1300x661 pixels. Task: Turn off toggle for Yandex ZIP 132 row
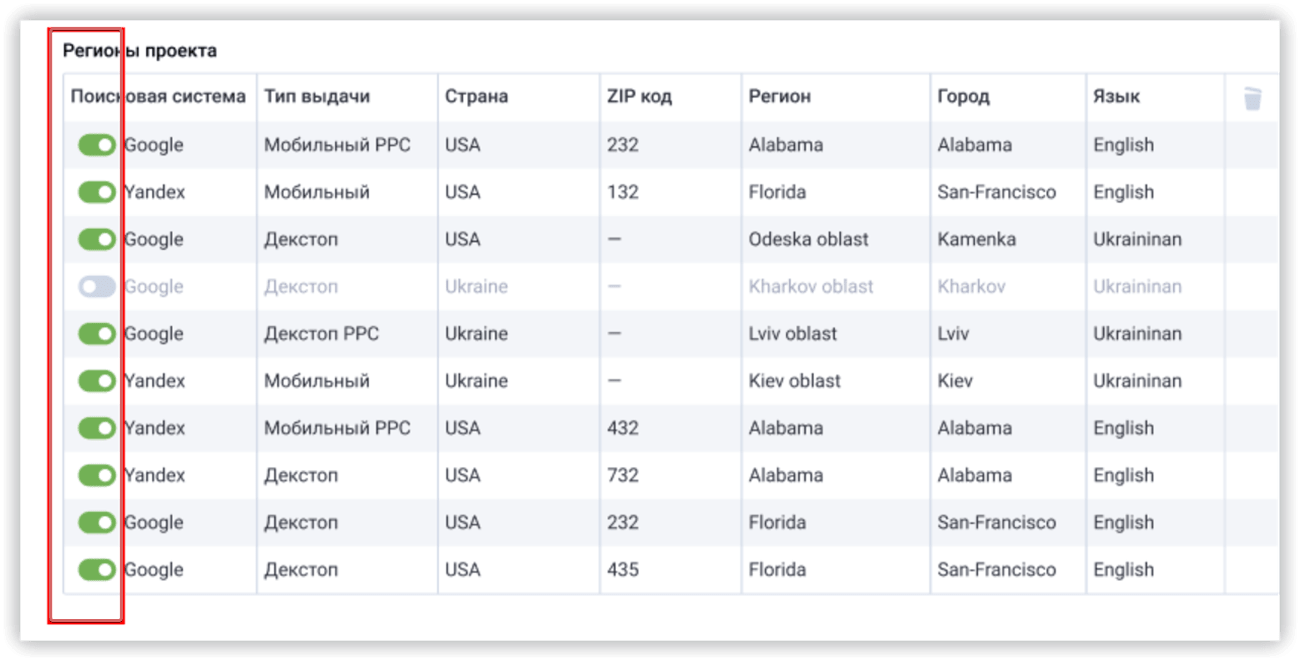click(x=97, y=192)
